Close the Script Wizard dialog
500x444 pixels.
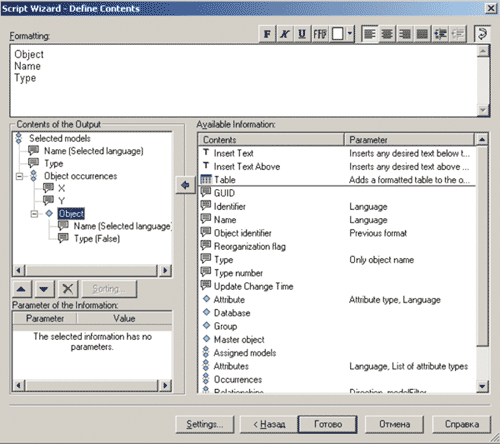(x=491, y=8)
